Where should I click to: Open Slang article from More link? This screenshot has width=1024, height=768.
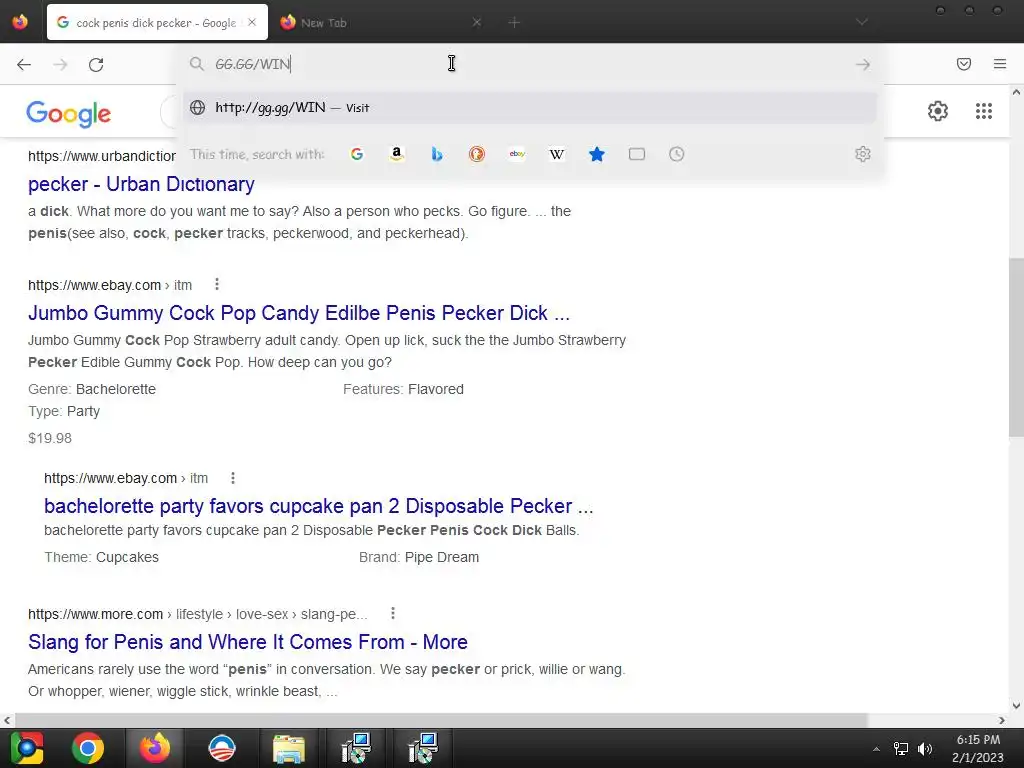248,642
